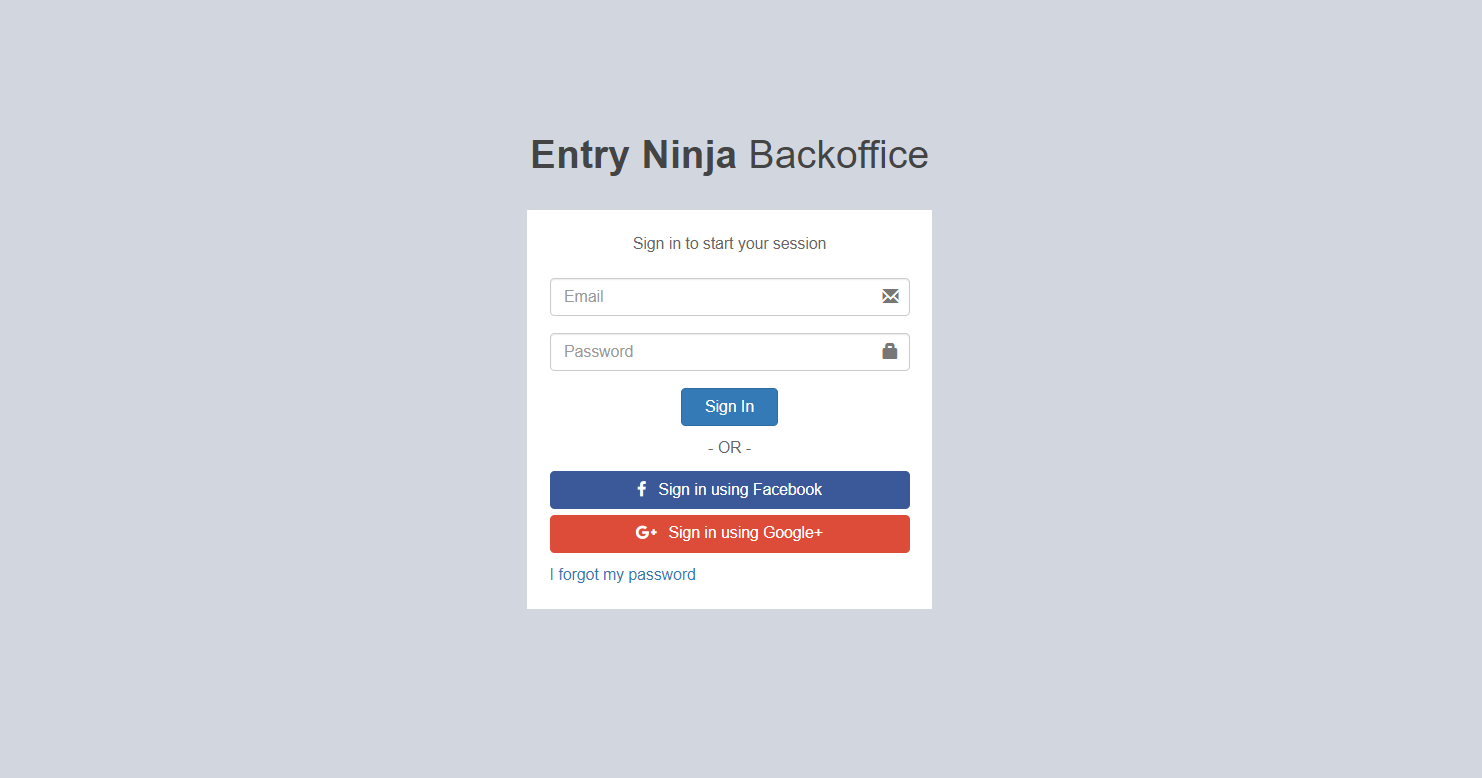Open the I forgot my password link

(x=623, y=575)
